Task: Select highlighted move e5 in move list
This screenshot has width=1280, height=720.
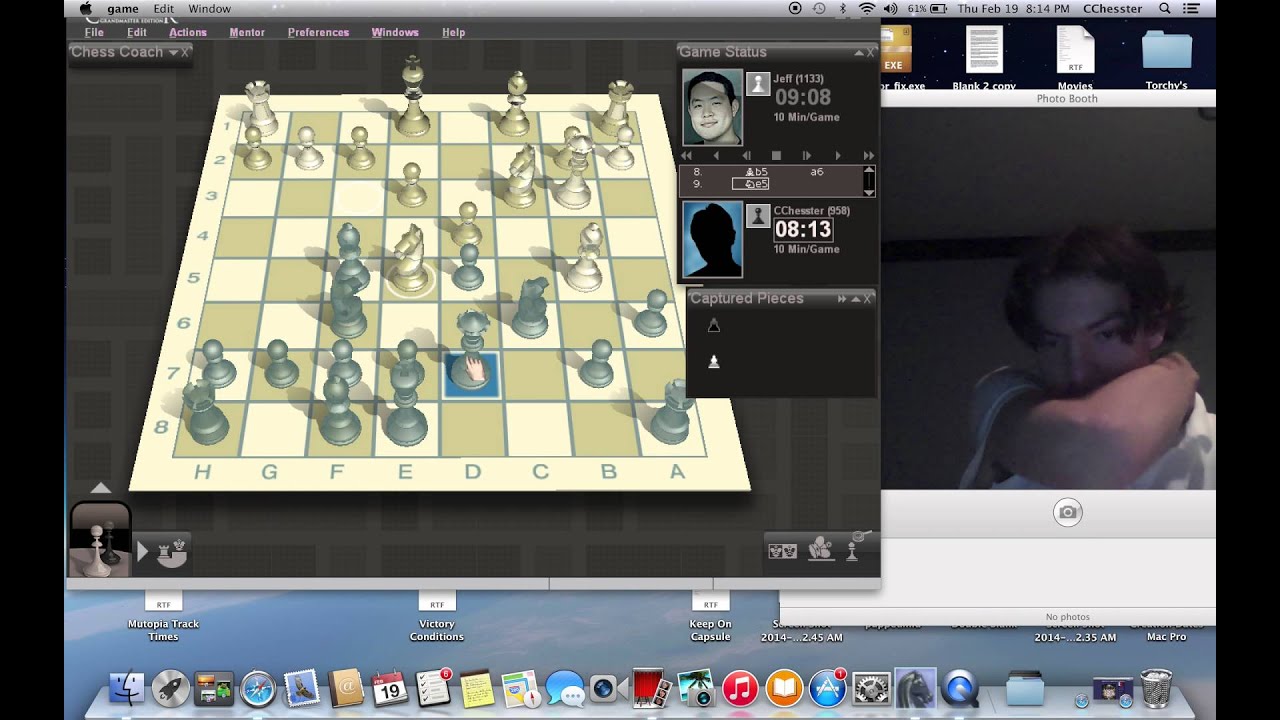Action: click(751, 184)
